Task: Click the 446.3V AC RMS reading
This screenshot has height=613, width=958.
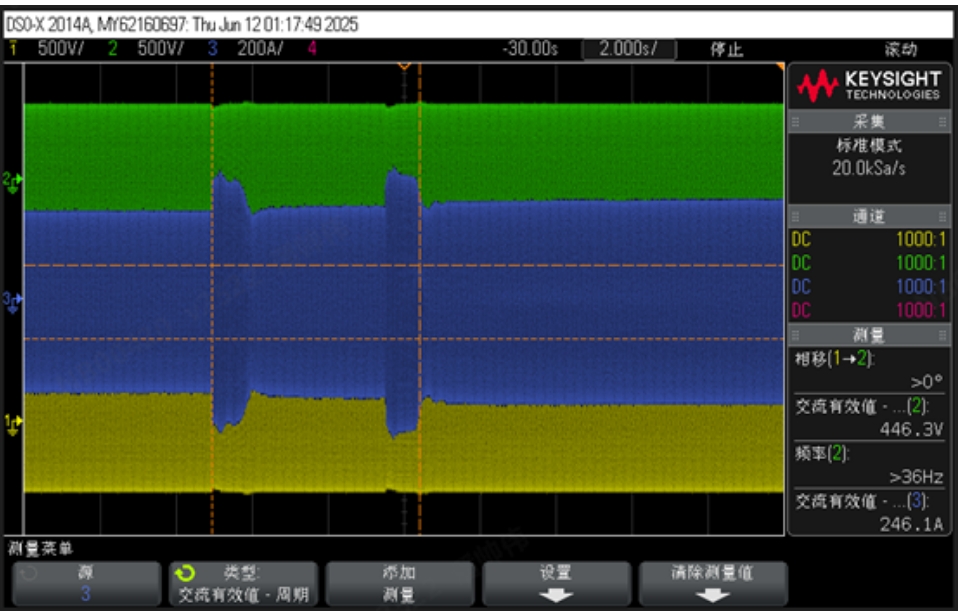Action: (911, 430)
